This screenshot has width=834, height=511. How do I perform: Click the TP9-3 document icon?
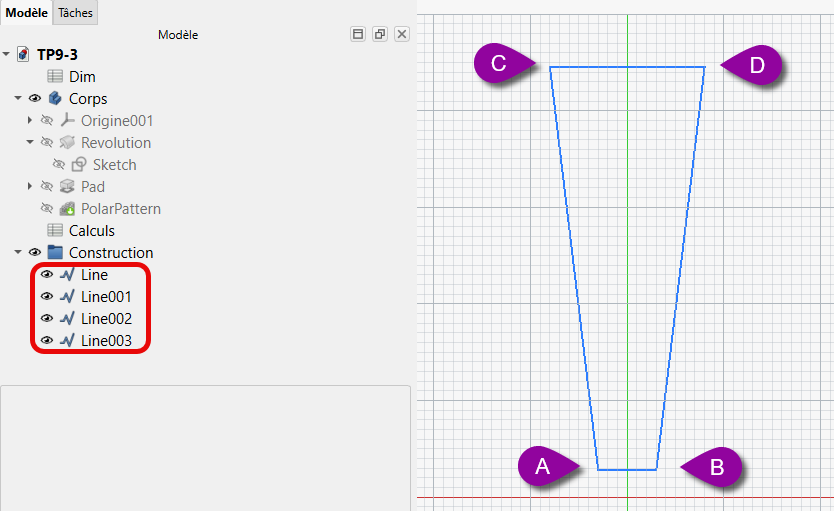pos(23,55)
